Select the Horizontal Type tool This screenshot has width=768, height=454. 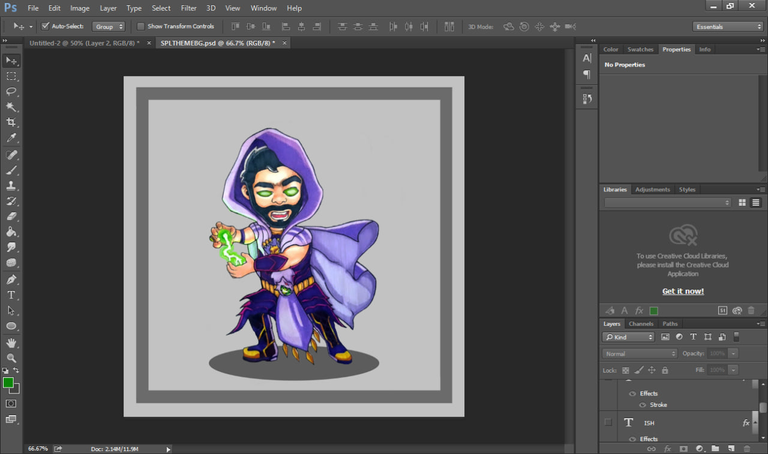[x=11, y=295]
